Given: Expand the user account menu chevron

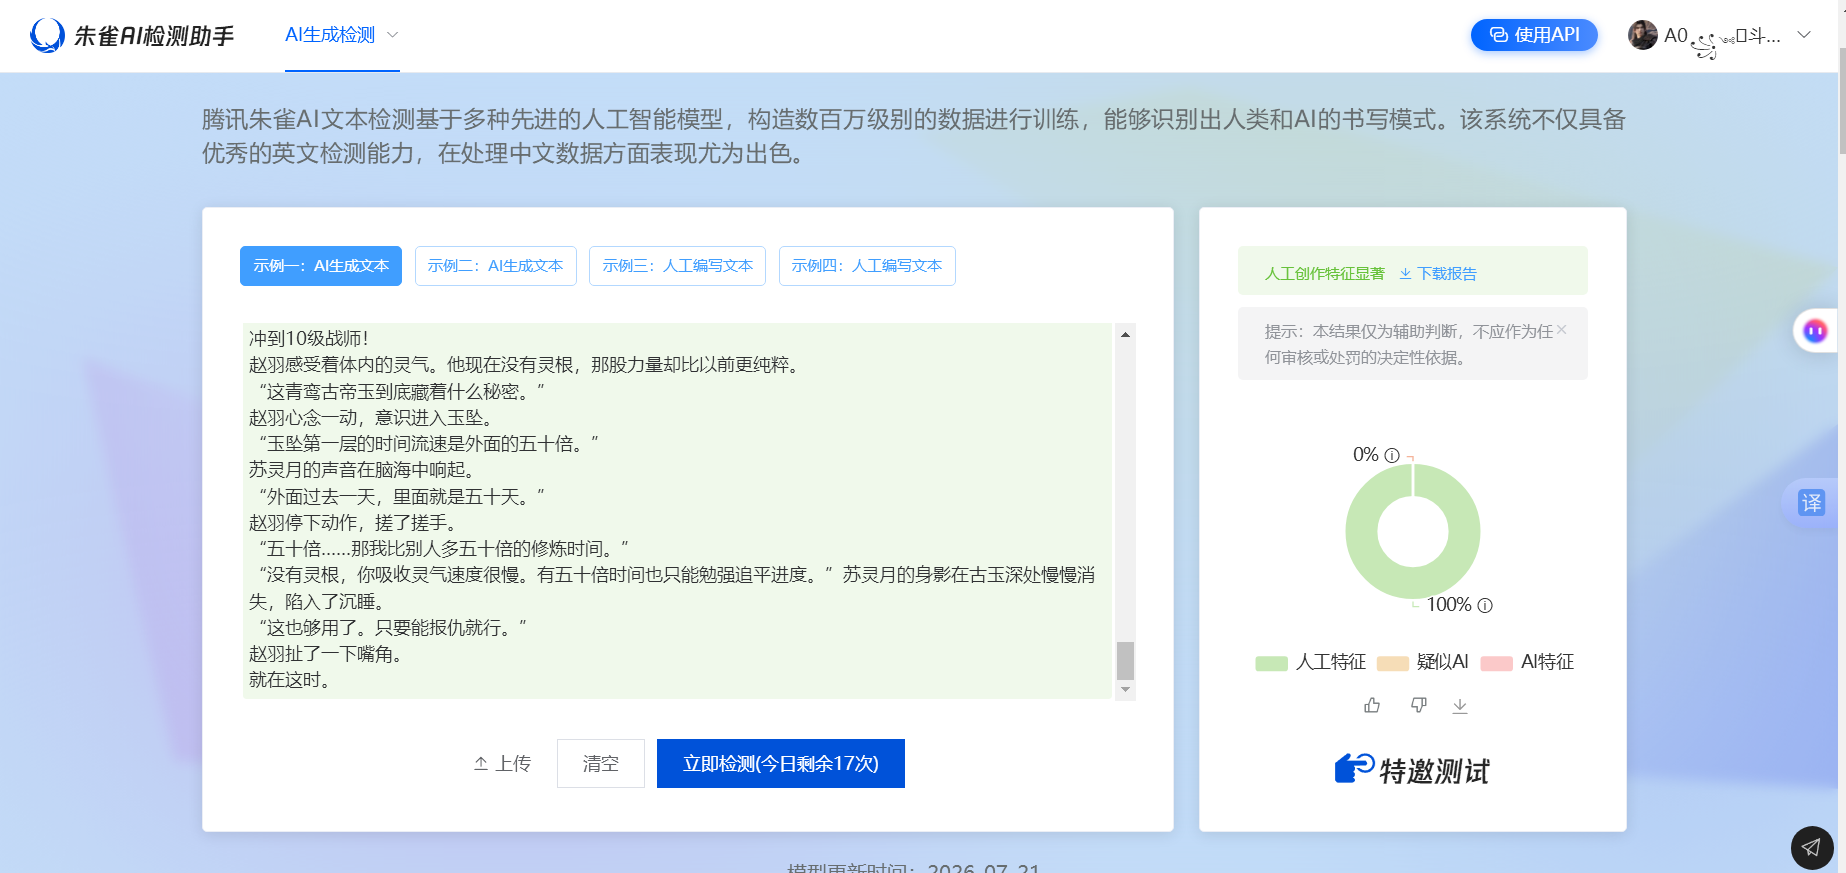Looking at the screenshot, I should click(1804, 35).
